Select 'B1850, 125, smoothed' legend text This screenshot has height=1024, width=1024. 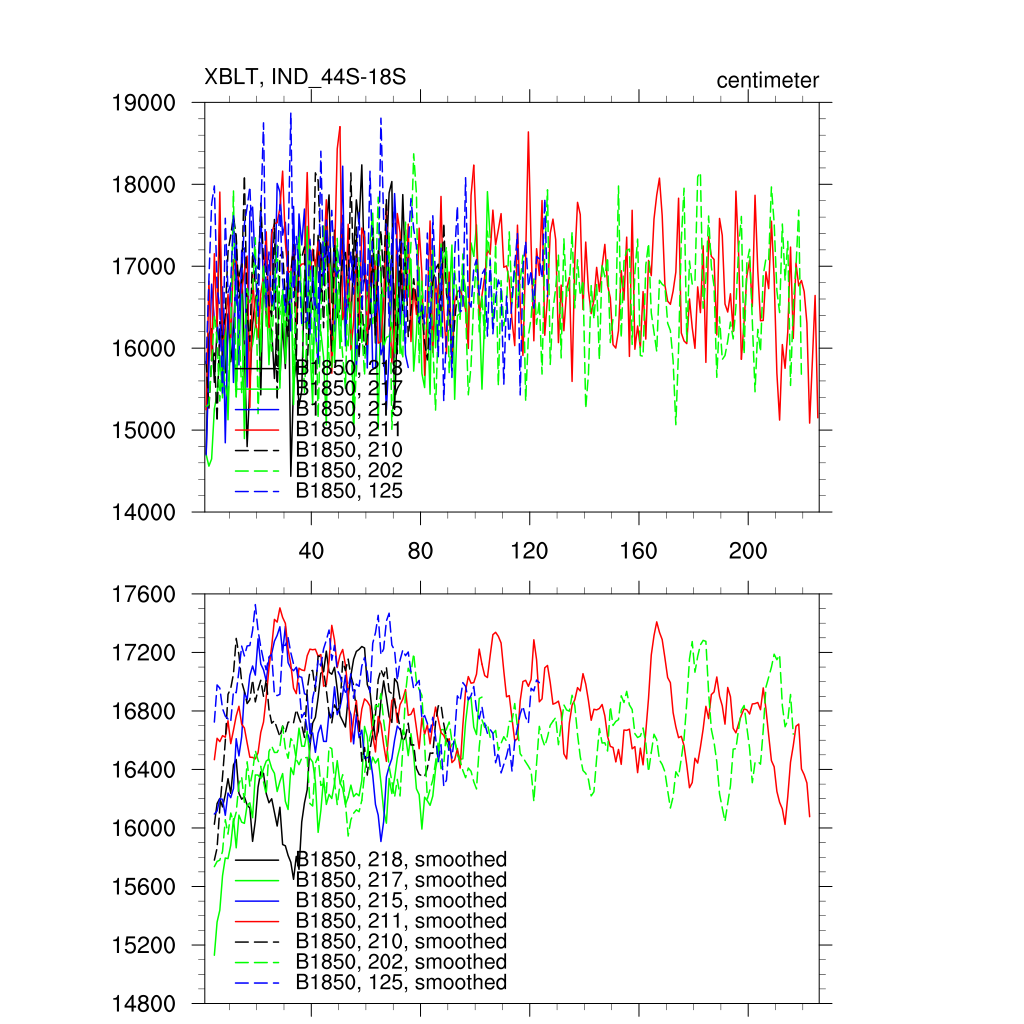coord(401,983)
